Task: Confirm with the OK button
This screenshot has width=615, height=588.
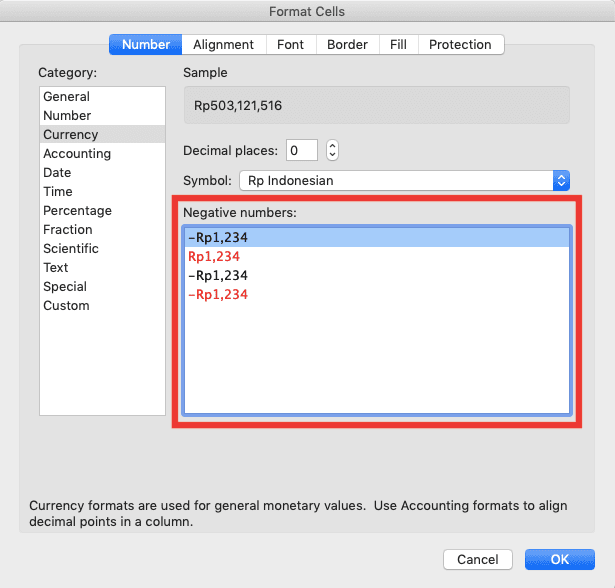Action: click(x=560, y=559)
